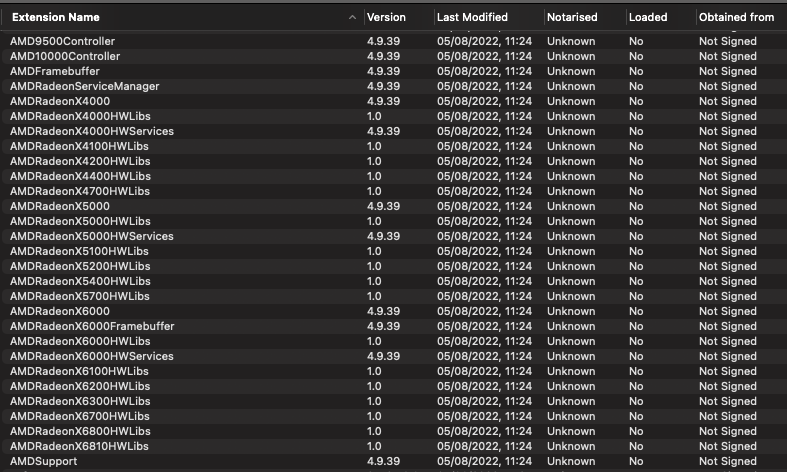Click version 4.9.39 of AMDFramebuffer
This screenshot has width=787, height=472.
(x=383, y=71)
